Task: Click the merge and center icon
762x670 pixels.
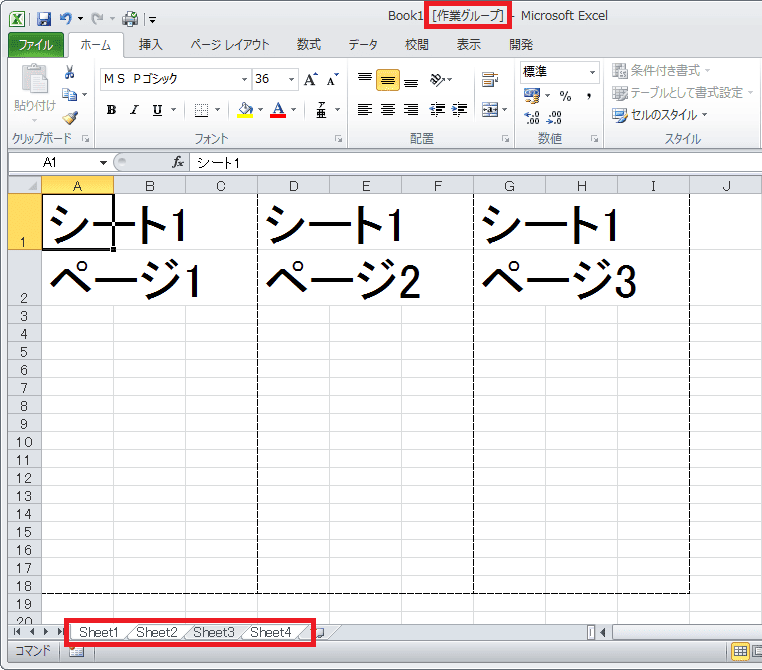Action: click(x=490, y=110)
